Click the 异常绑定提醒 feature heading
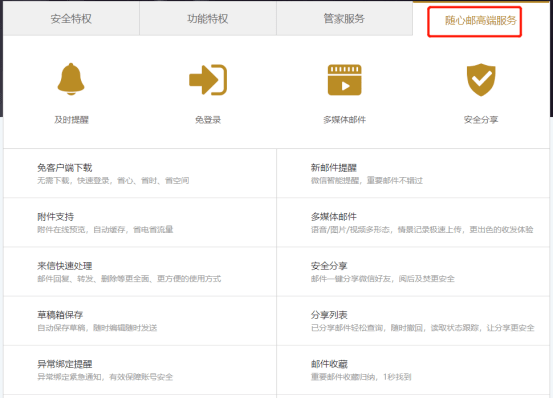This screenshot has height=398, width=554. [x=65, y=364]
